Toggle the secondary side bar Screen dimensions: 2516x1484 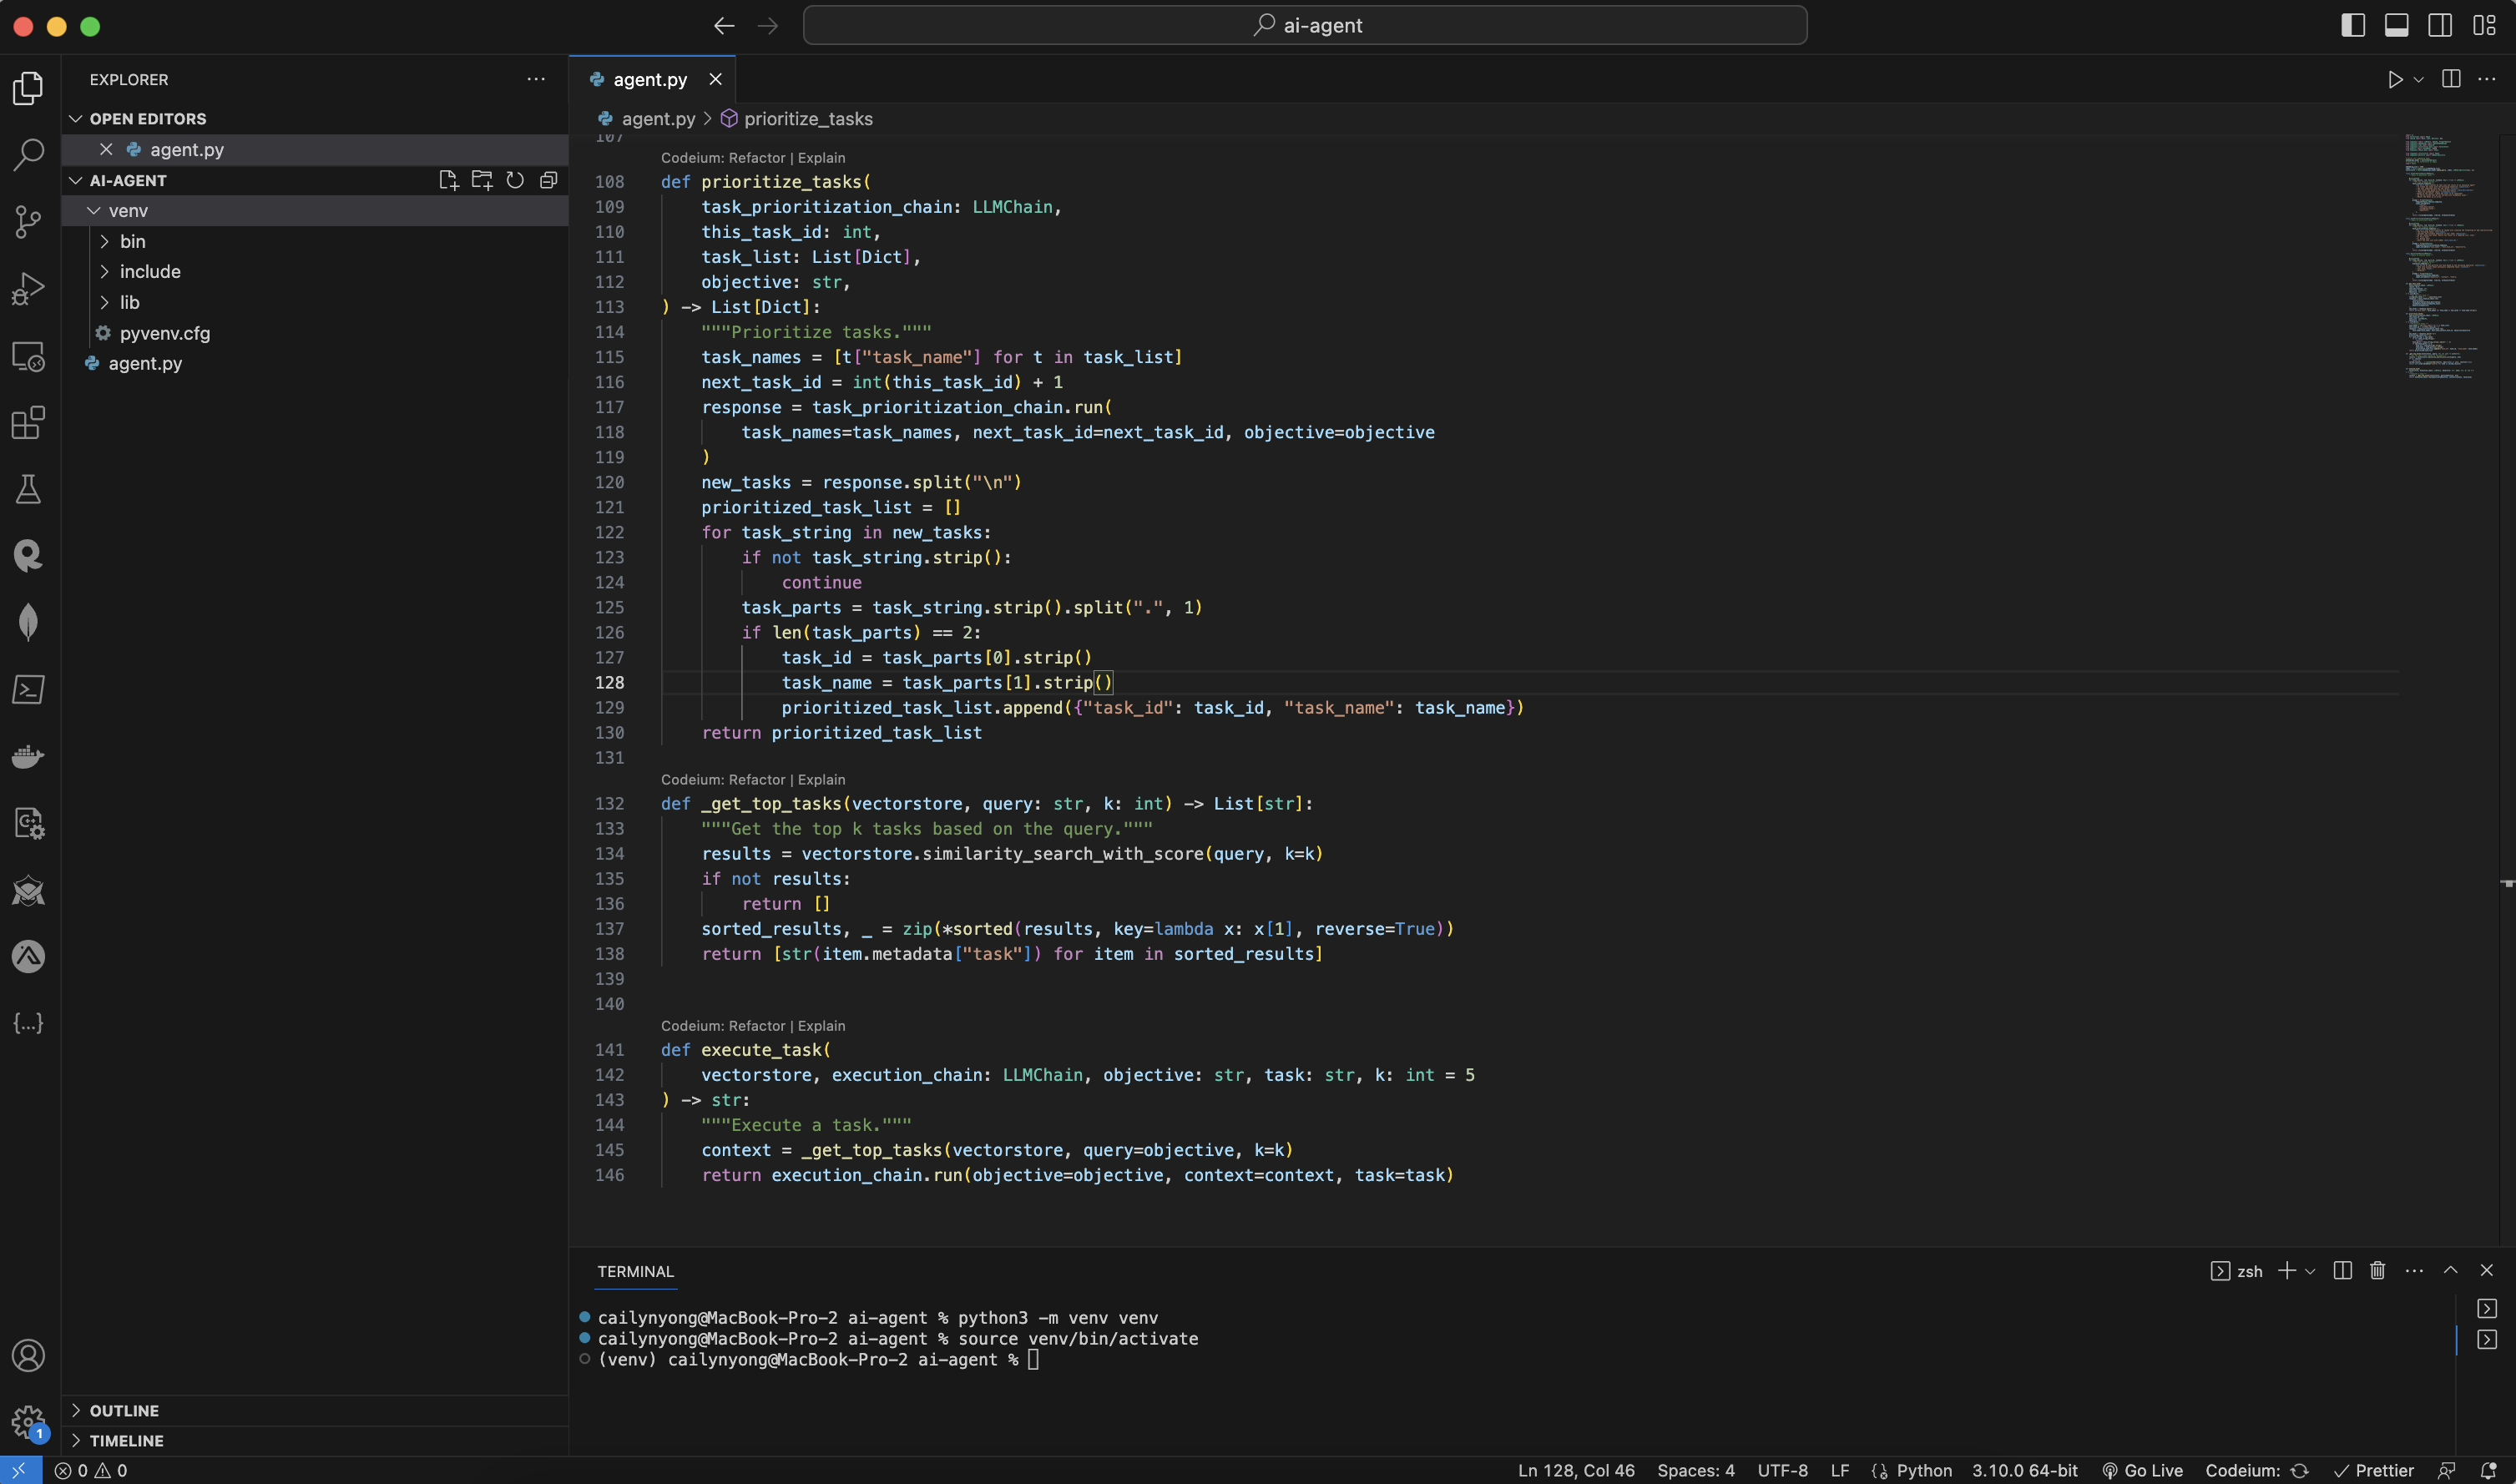point(2440,26)
